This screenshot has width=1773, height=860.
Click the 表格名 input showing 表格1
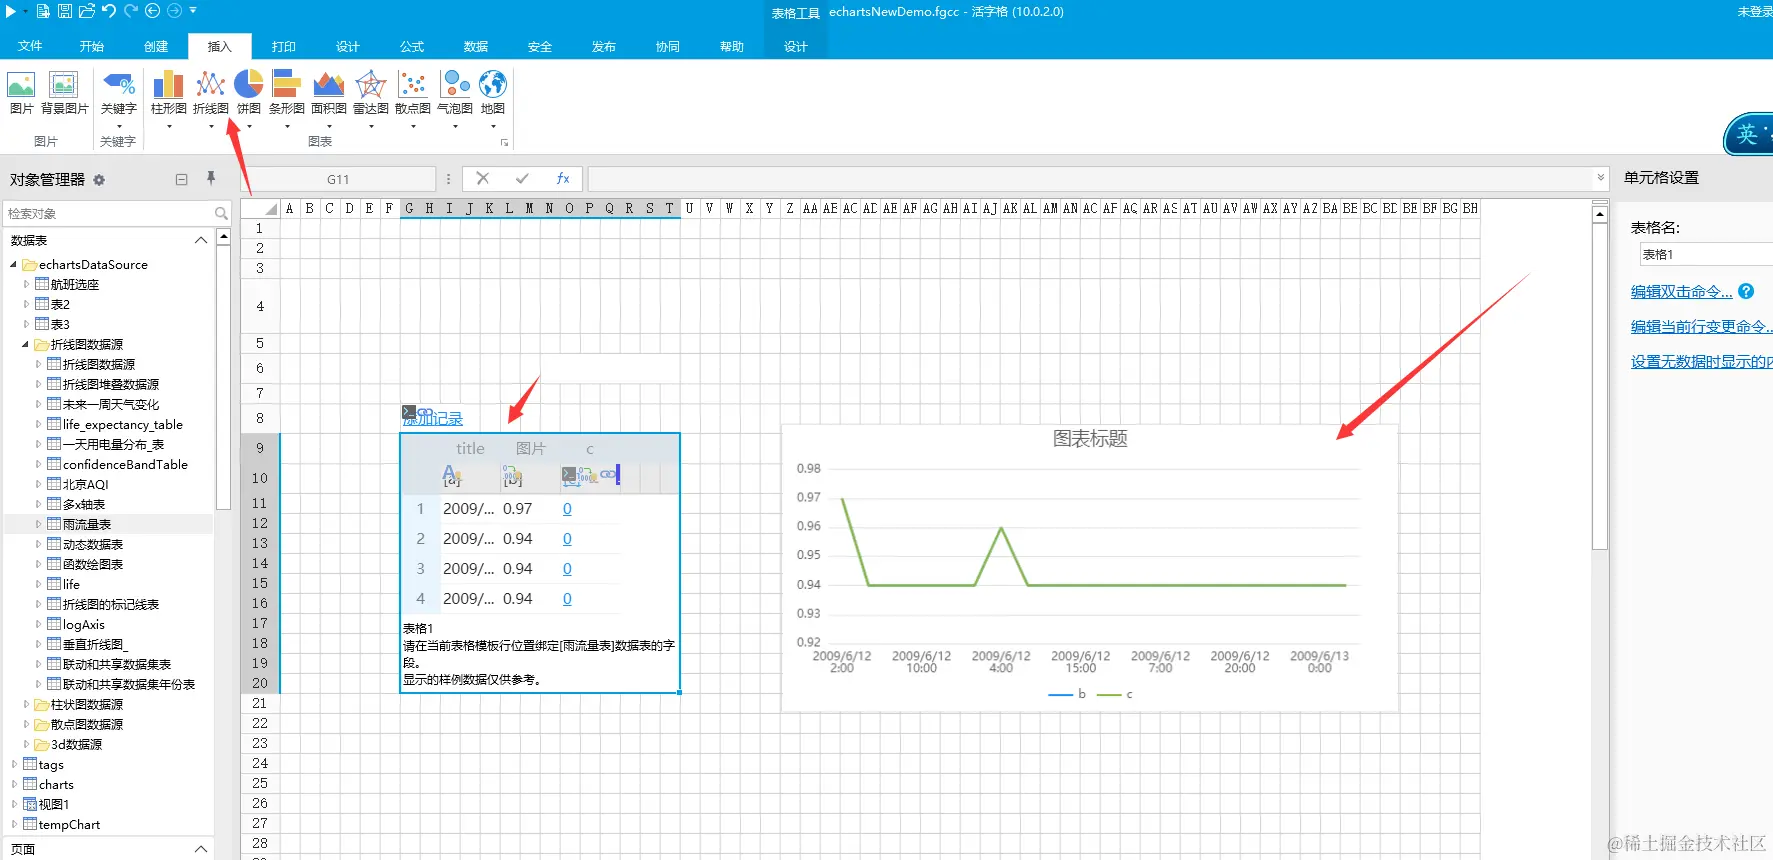pos(1706,254)
